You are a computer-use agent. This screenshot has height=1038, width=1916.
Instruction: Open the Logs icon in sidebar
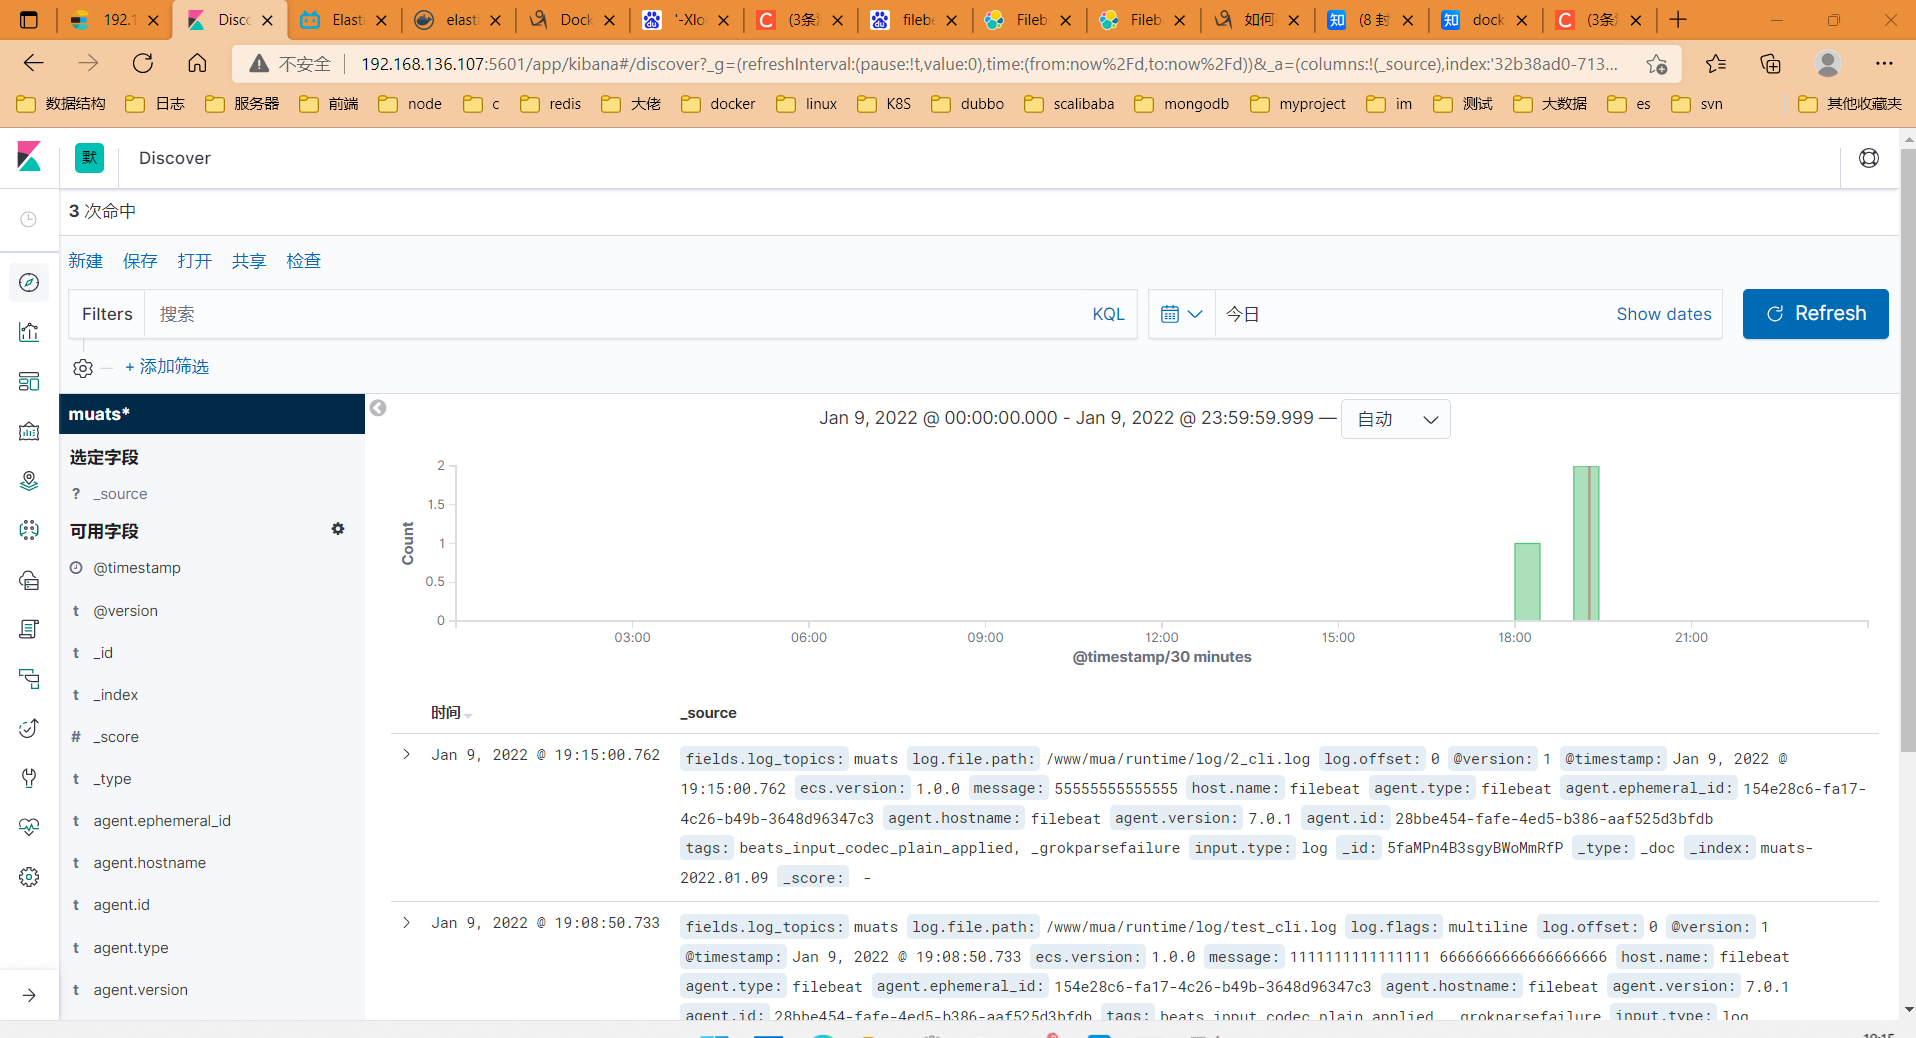[x=29, y=629]
